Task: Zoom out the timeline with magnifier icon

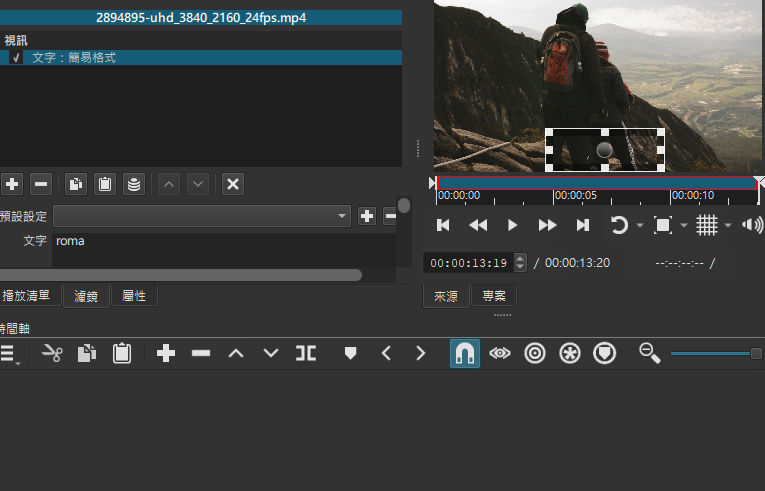Action: [650, 353]
